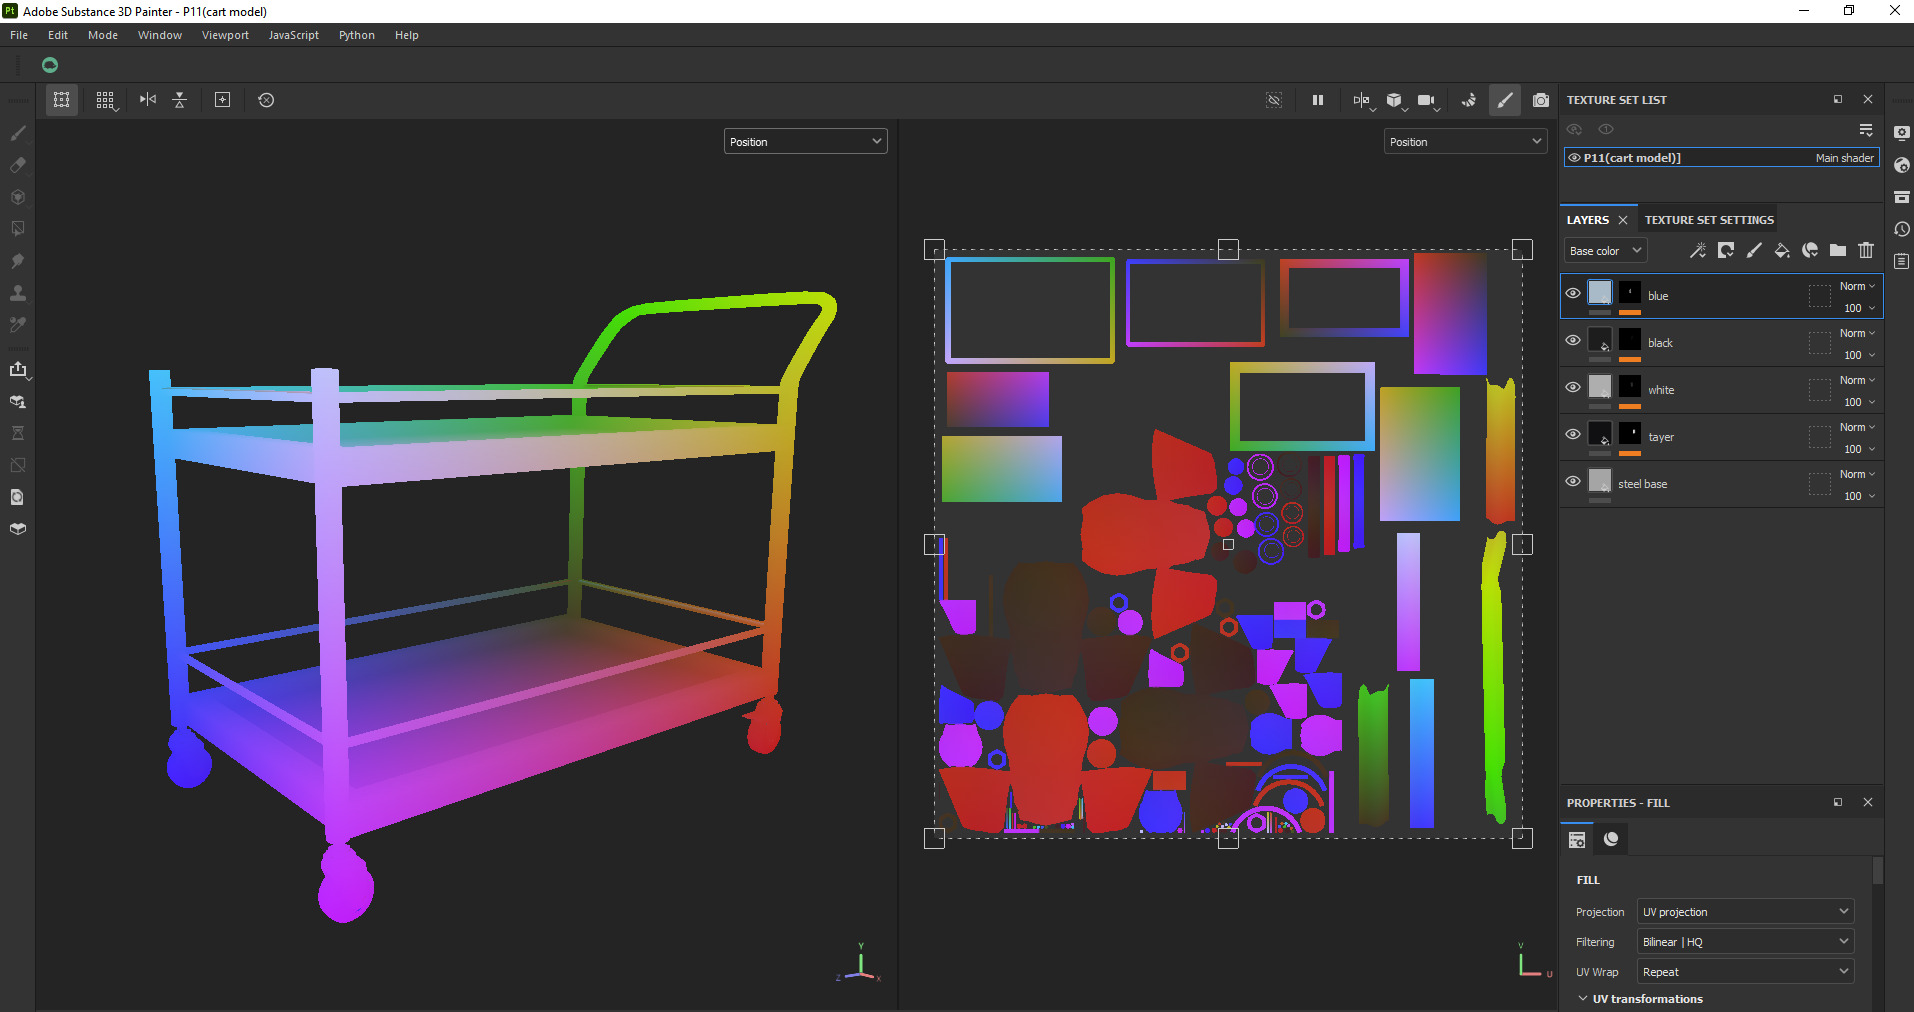Open the Edit menu
Screen dimensions: 1914x1012
(x=58, y=35)
